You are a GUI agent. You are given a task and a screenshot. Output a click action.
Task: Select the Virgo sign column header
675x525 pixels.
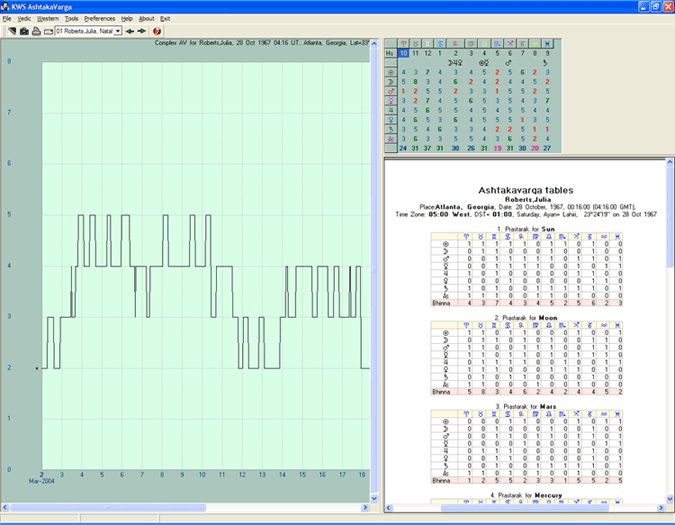click(471, 43)
